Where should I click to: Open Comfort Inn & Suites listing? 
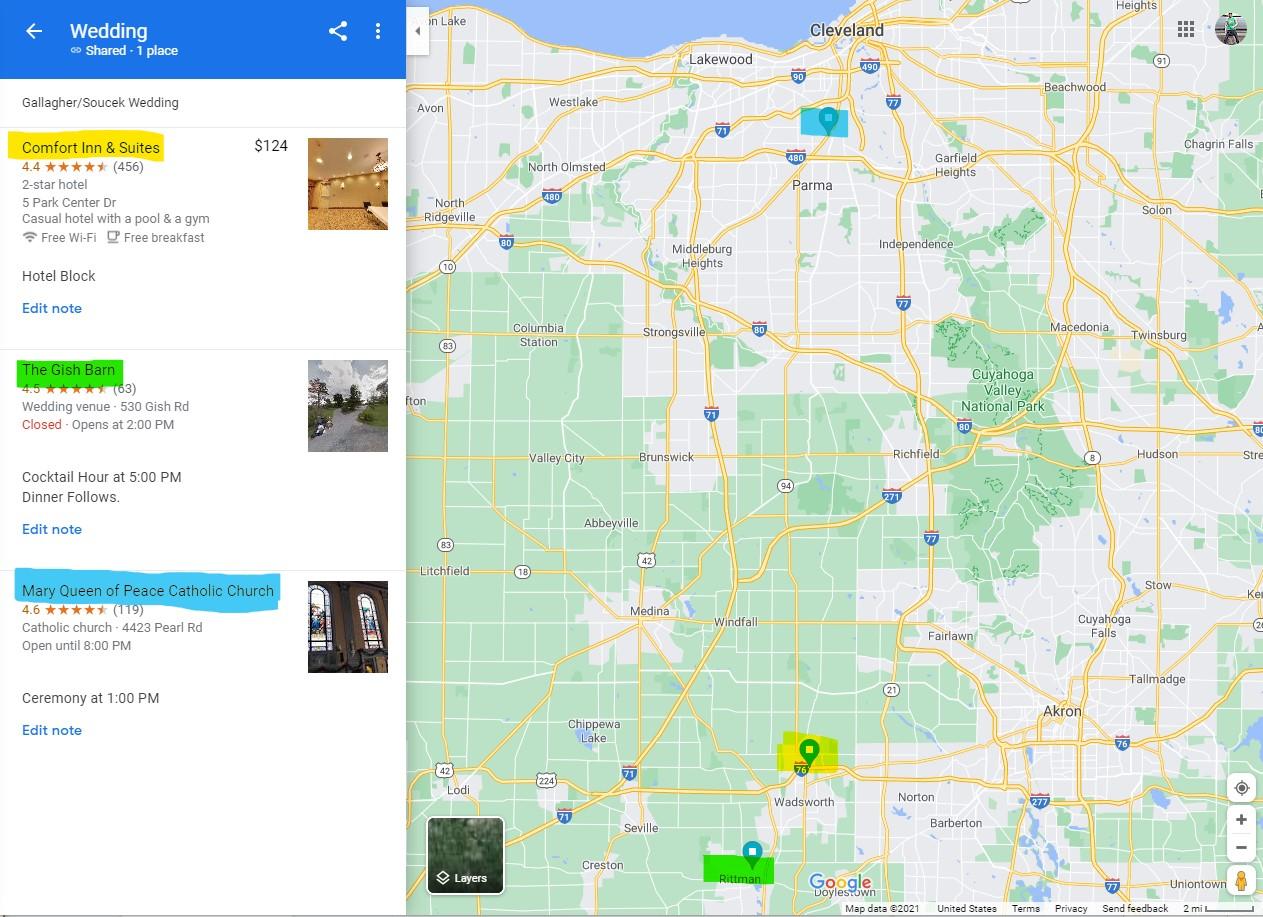[91, 148]
